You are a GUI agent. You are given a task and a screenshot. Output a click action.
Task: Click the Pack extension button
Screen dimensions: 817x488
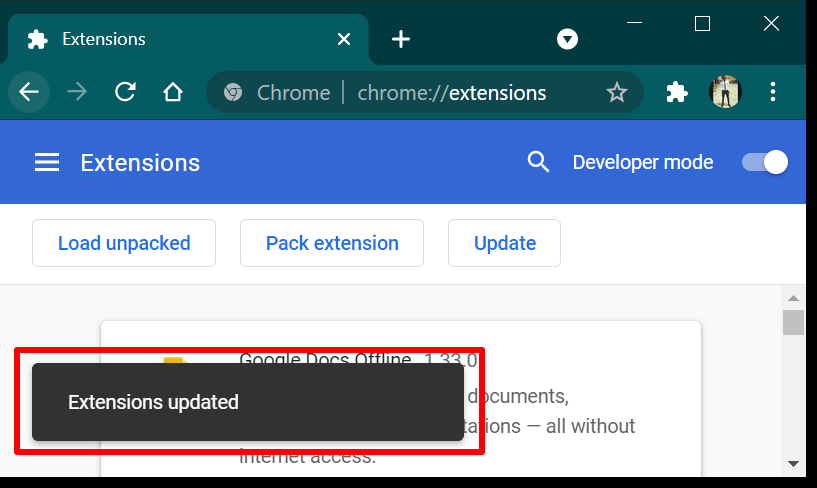coord(332,243)
